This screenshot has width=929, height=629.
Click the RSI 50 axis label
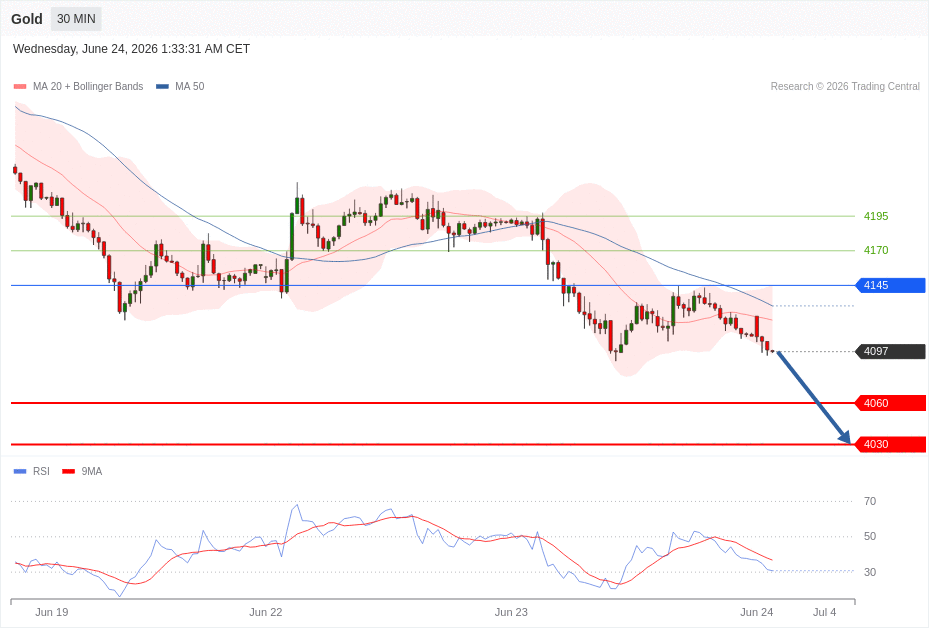(870, 537)
